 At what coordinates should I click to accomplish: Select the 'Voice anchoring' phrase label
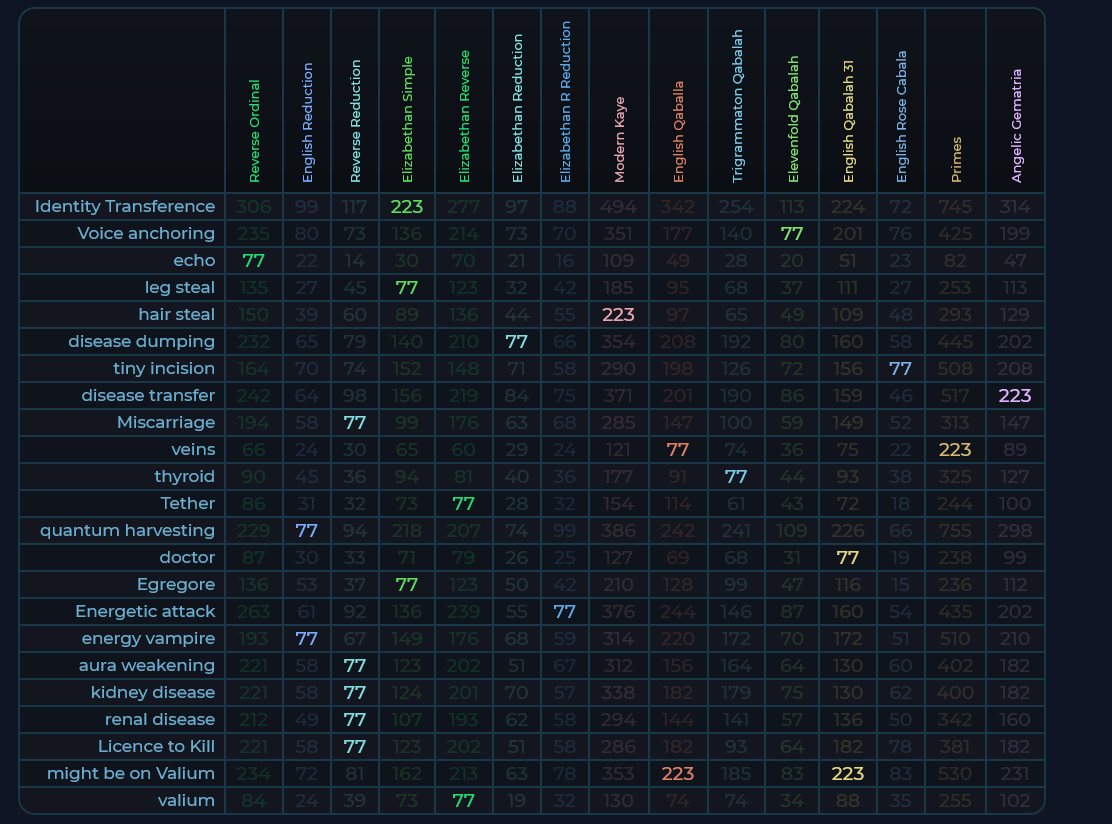click(146, 233)
